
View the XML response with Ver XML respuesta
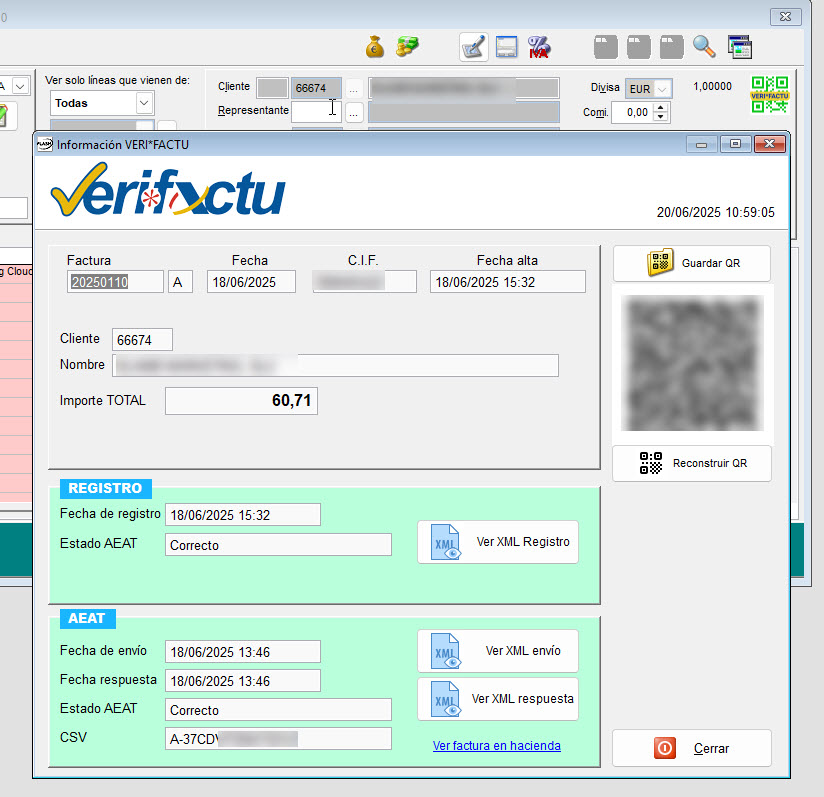498,699
